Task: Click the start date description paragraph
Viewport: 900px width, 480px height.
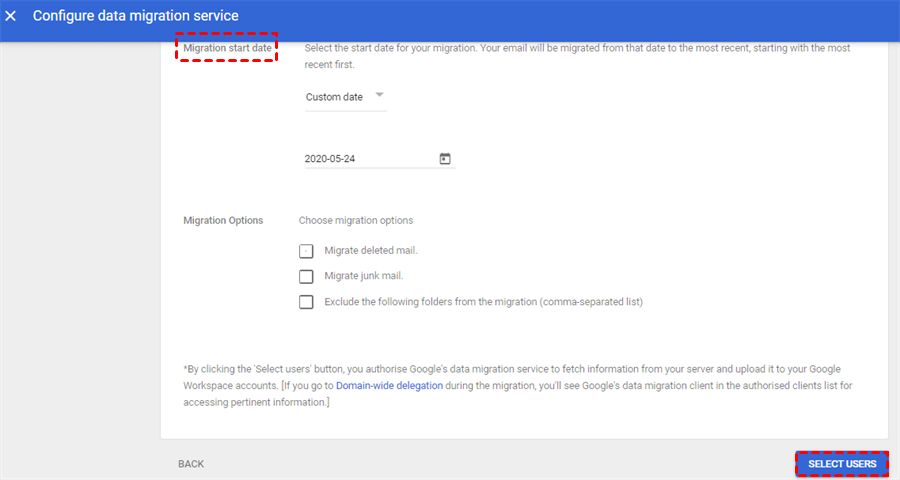Action: coord(577,56)
